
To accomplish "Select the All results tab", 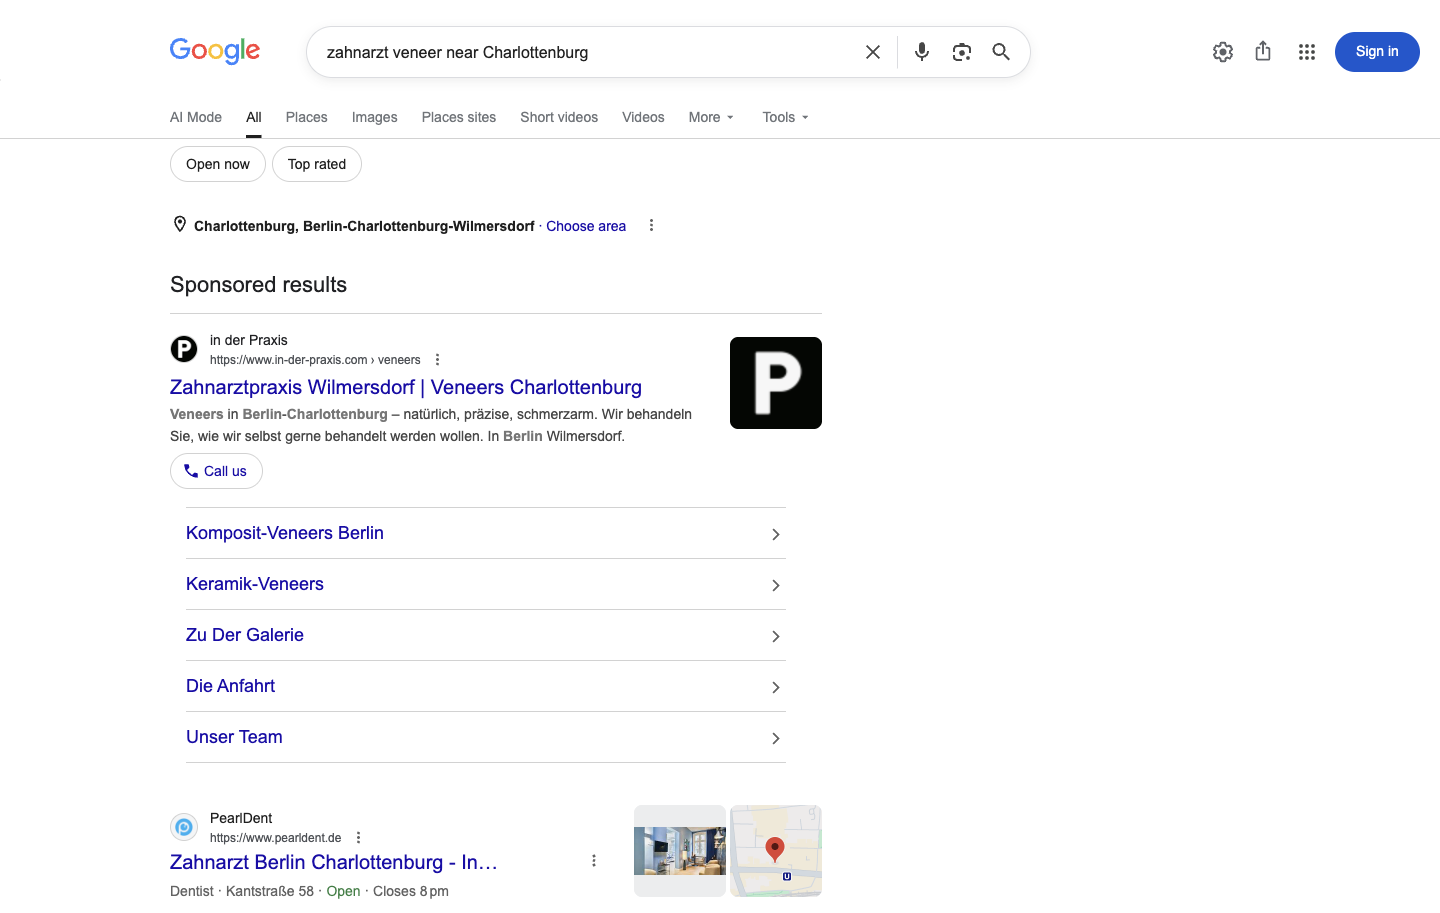I will pyautogui.click(x=254, y=117).
